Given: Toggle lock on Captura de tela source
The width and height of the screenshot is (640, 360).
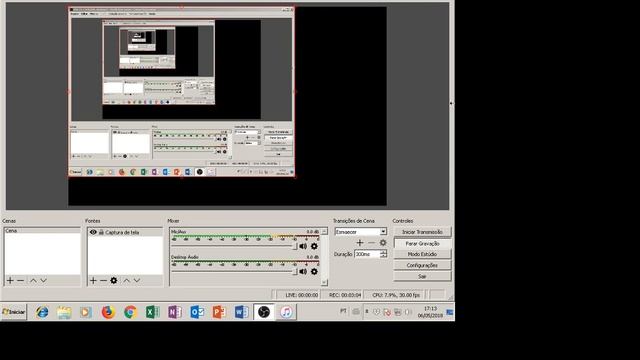Looking at the screenshot, I should pos(101,232).
